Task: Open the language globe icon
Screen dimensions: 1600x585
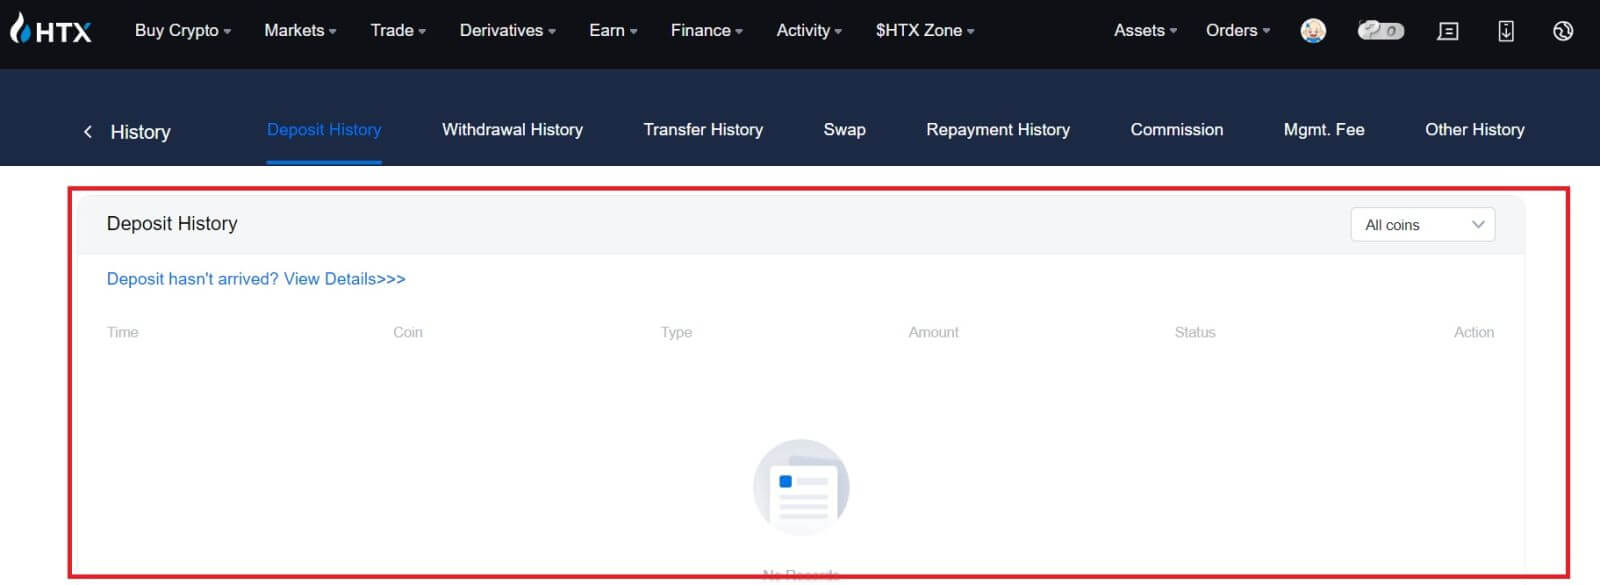Action: [x=1563, y=31]
